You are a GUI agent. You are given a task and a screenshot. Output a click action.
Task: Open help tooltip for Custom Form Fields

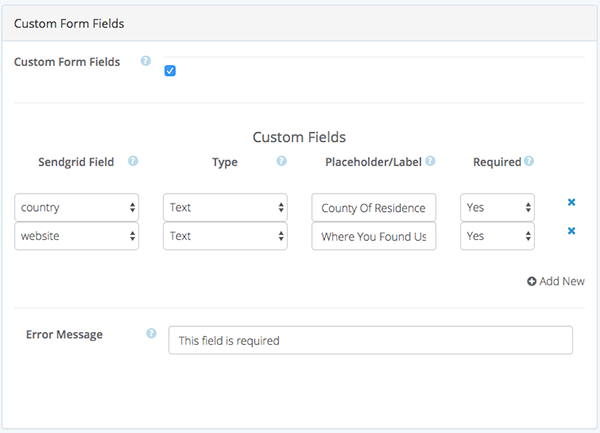pyautogui.click(x=145, y=61)
